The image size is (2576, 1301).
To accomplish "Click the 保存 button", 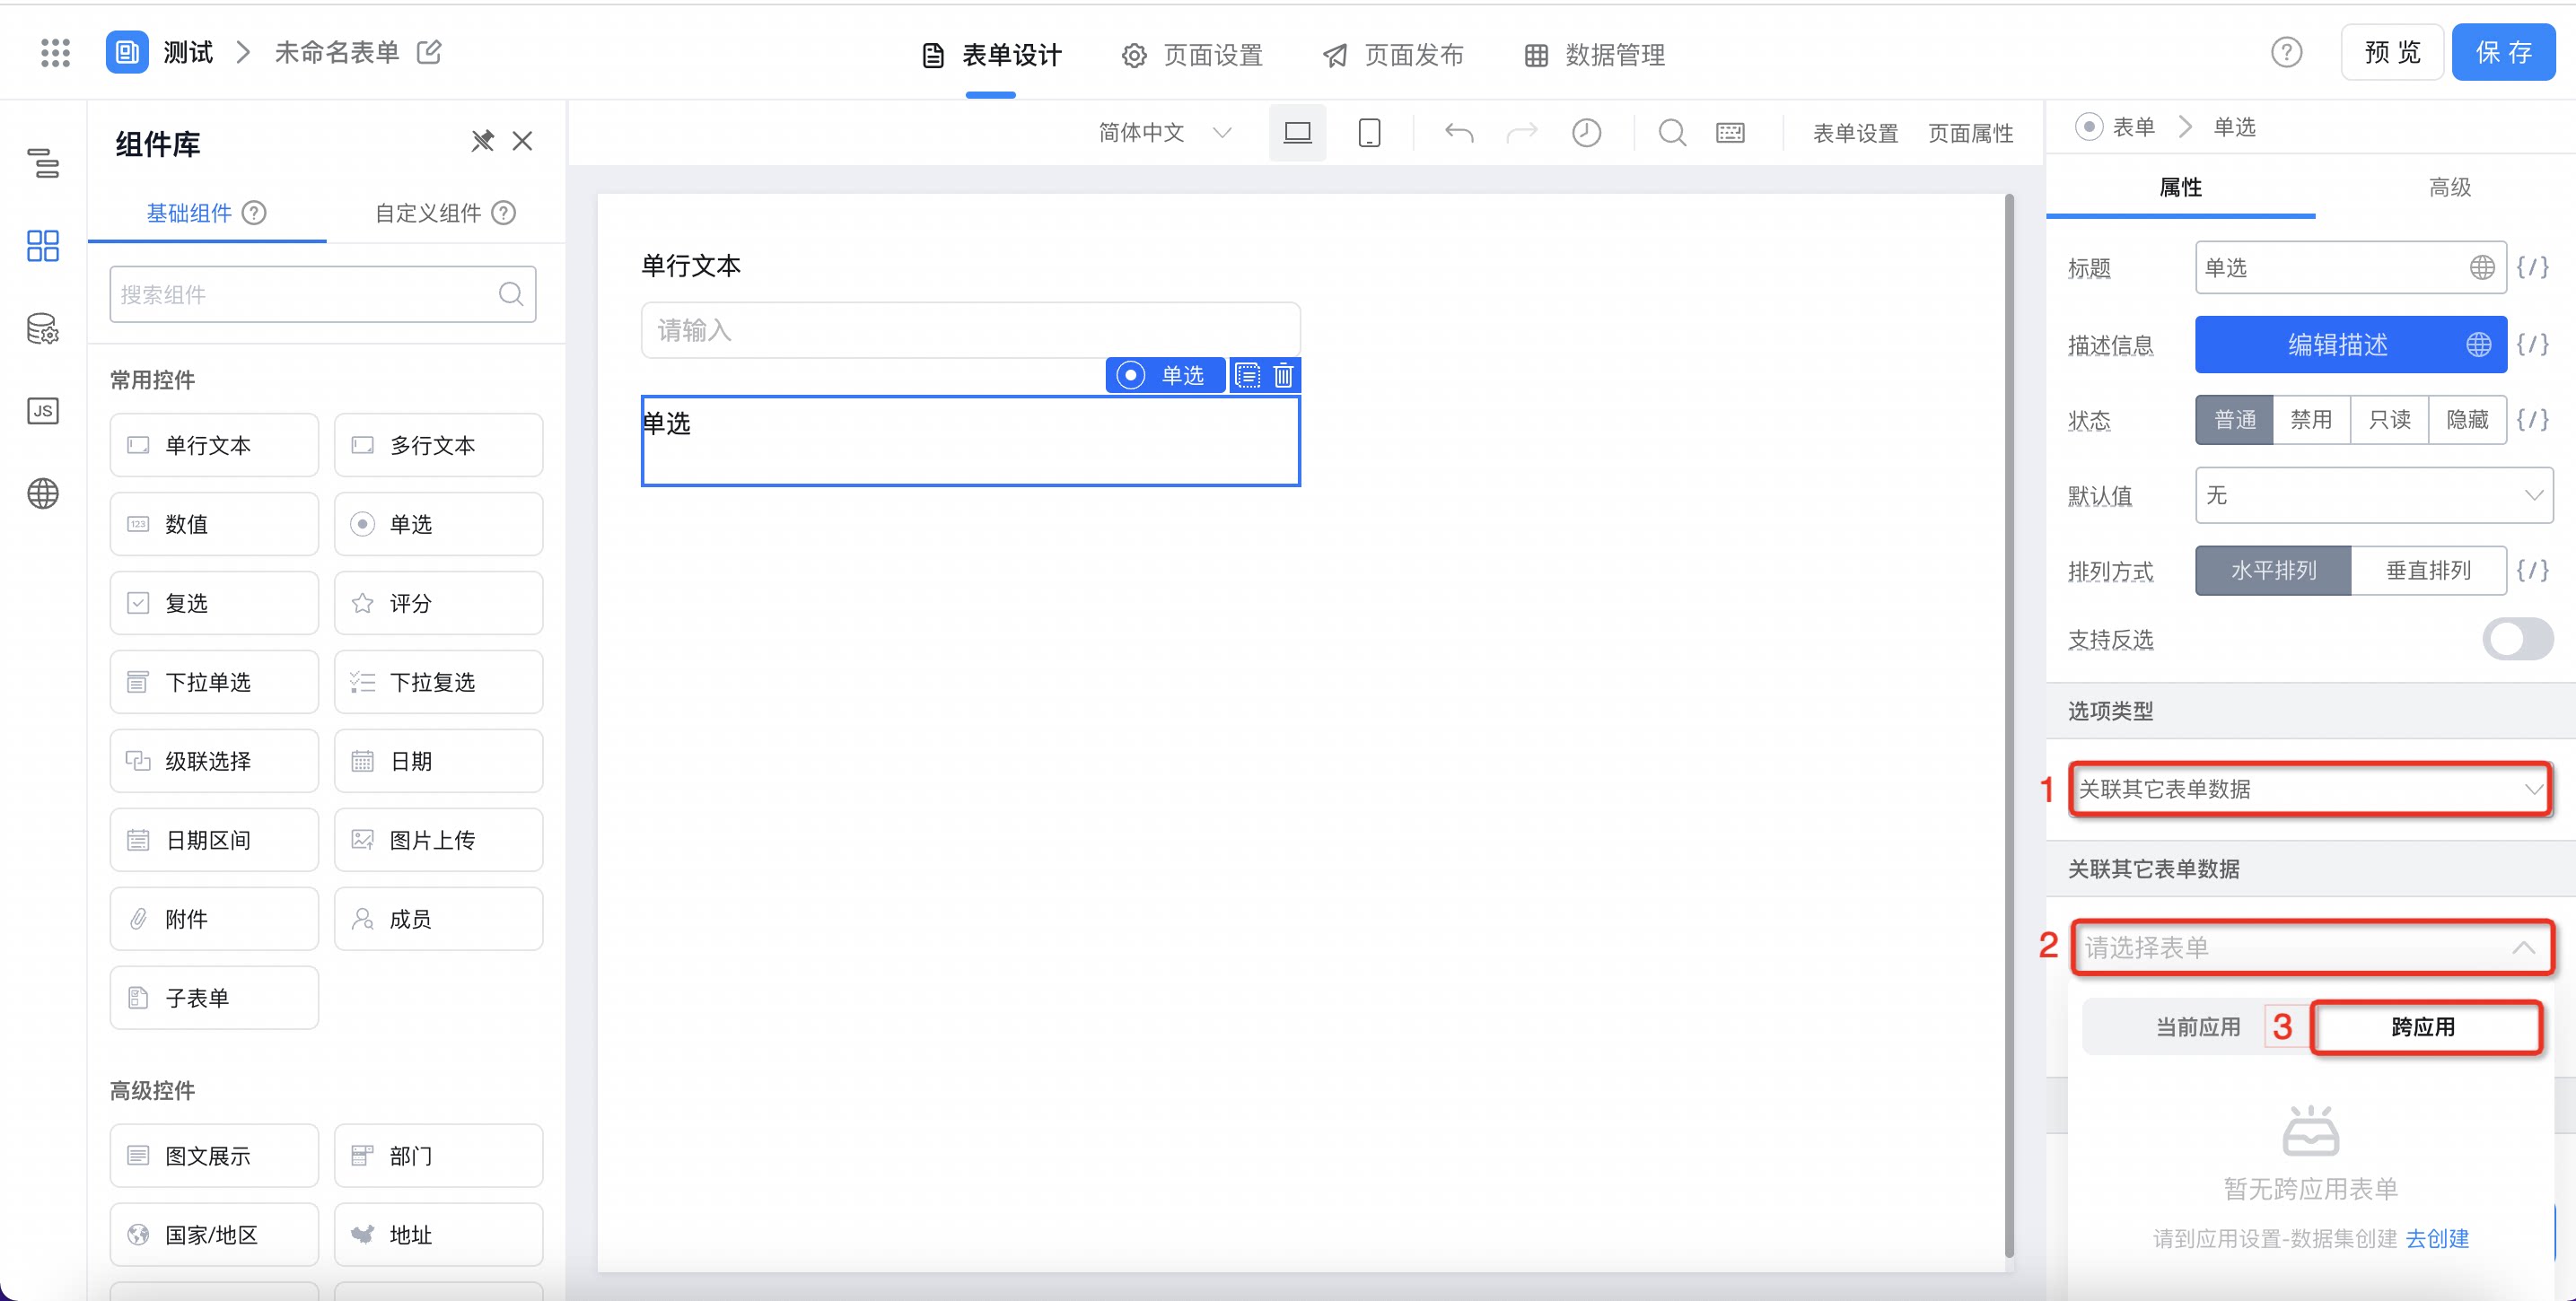I will click(x=2503, y=52).
